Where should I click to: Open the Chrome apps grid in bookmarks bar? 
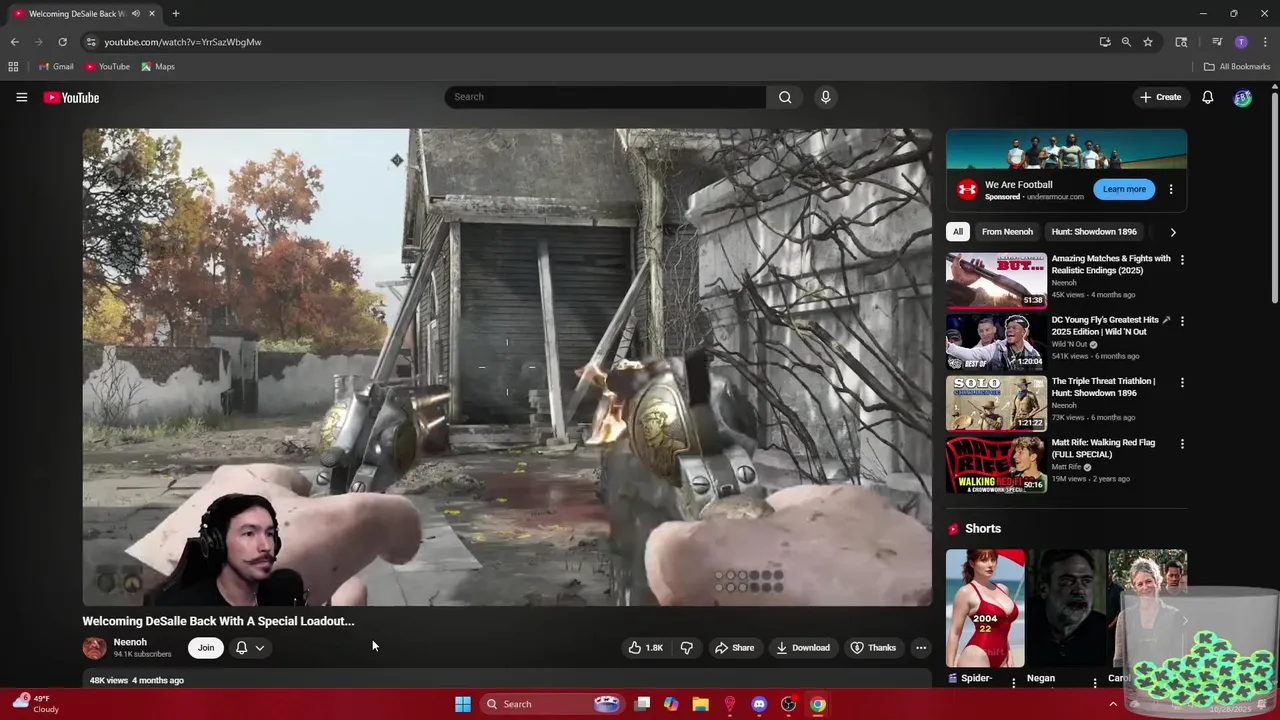[x=13, y=67]
